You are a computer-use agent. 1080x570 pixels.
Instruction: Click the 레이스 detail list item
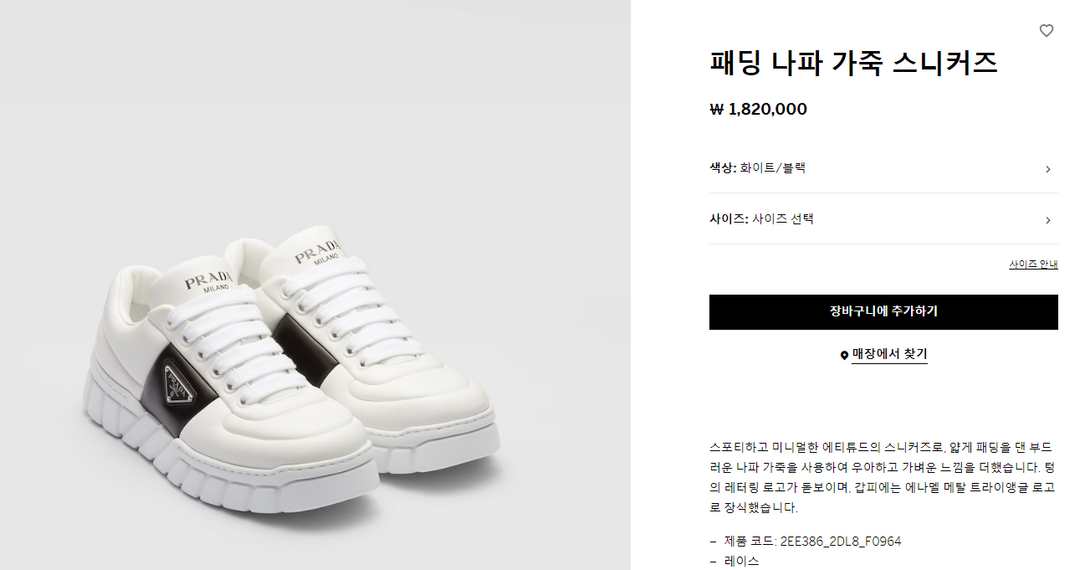741,561
